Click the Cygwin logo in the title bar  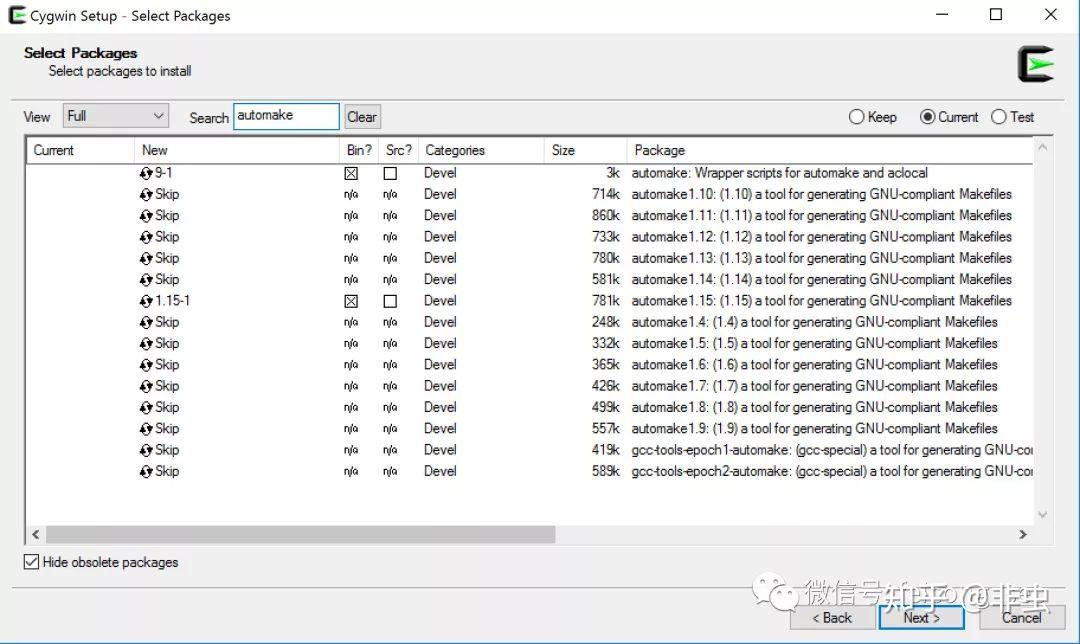pyautogui.click(x=17, y=15)
